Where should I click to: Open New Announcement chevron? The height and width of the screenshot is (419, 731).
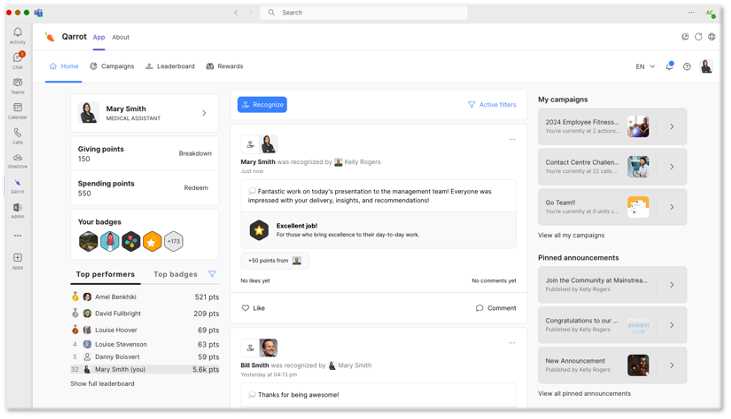point(672,365)
